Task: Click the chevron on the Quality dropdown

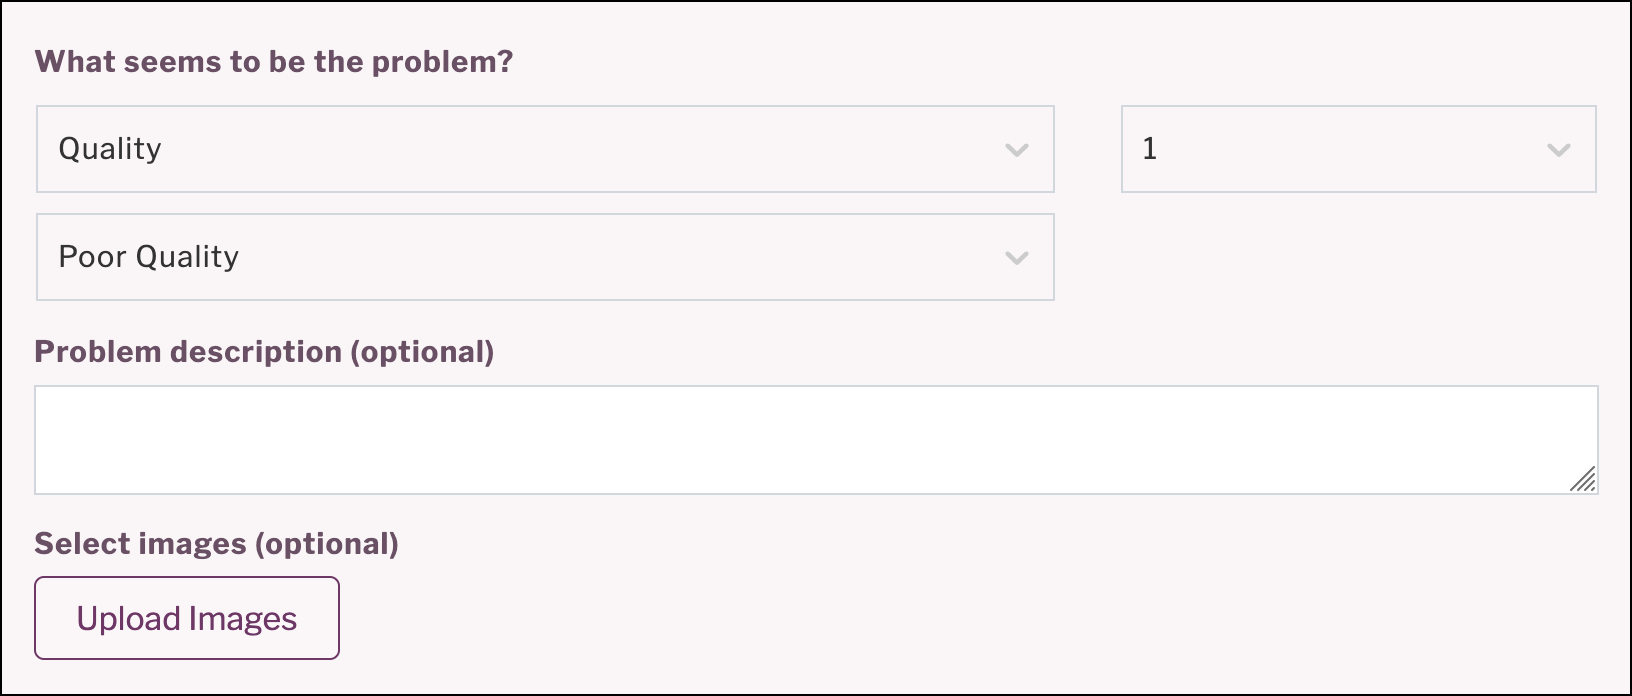Action: (x=1016, y=149)
